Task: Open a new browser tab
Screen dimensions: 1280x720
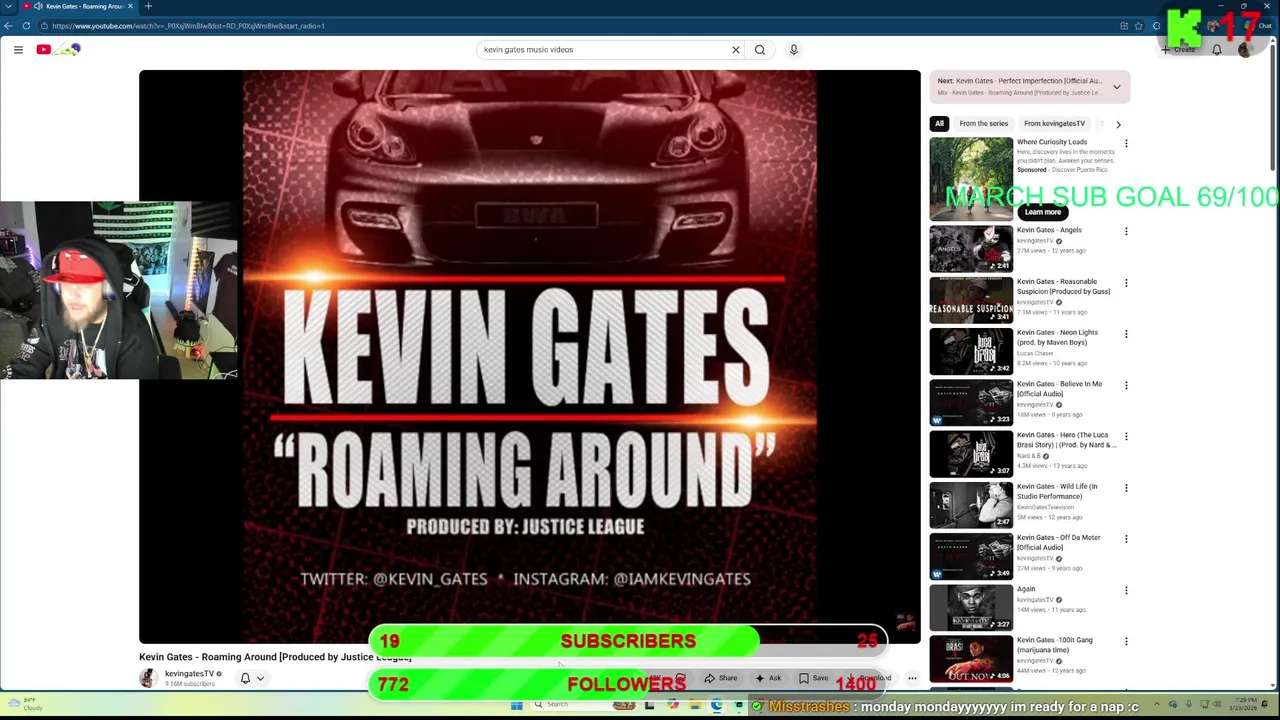Action: pos(148,6)
